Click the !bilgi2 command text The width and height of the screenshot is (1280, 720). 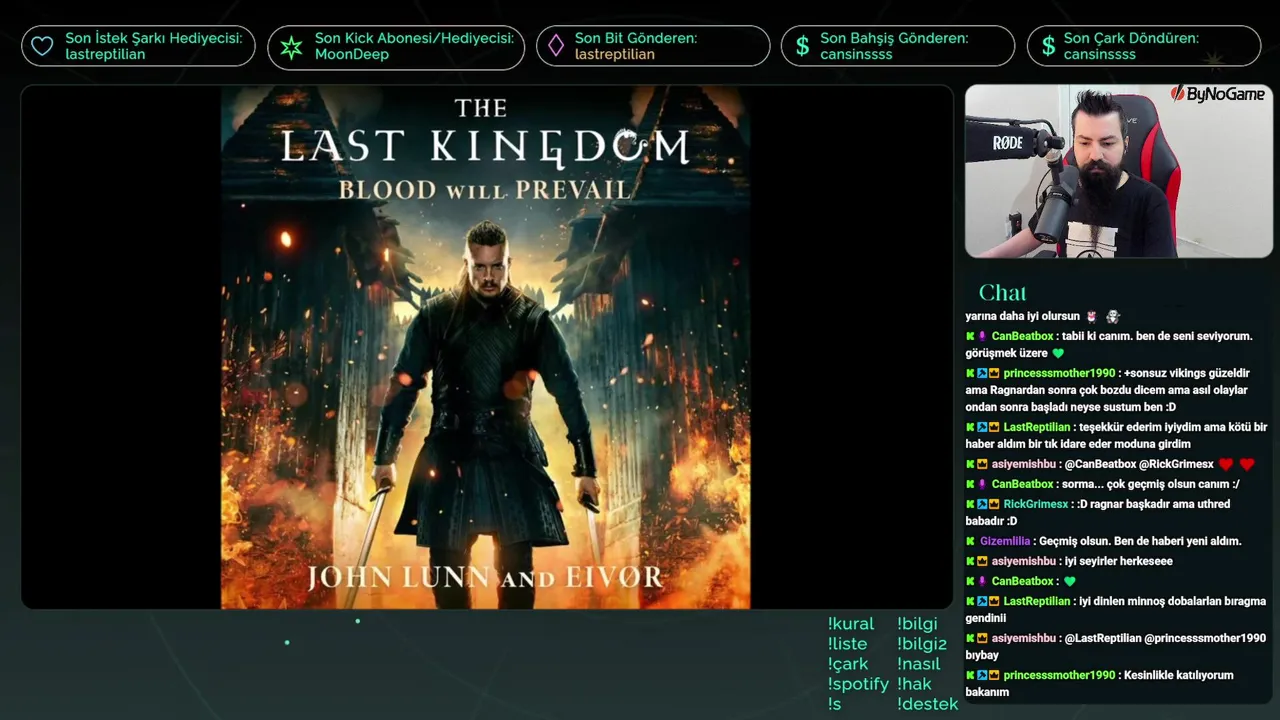pos(922,644)
